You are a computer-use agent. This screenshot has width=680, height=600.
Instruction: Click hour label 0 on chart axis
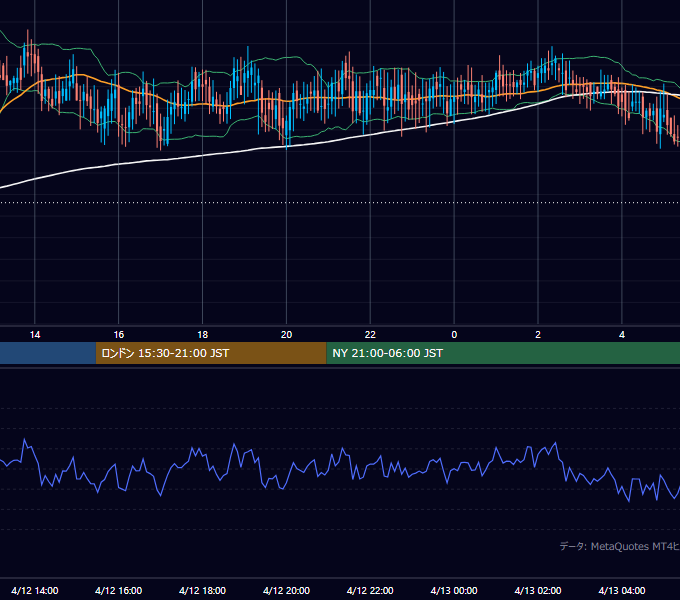click(x=454, y=335)
